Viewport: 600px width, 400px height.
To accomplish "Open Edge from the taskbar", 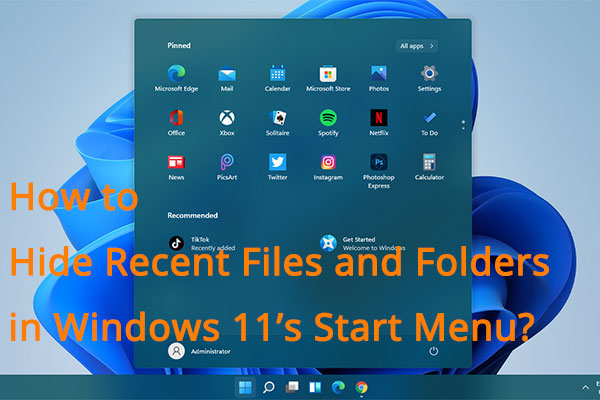I will click(338, 387).
